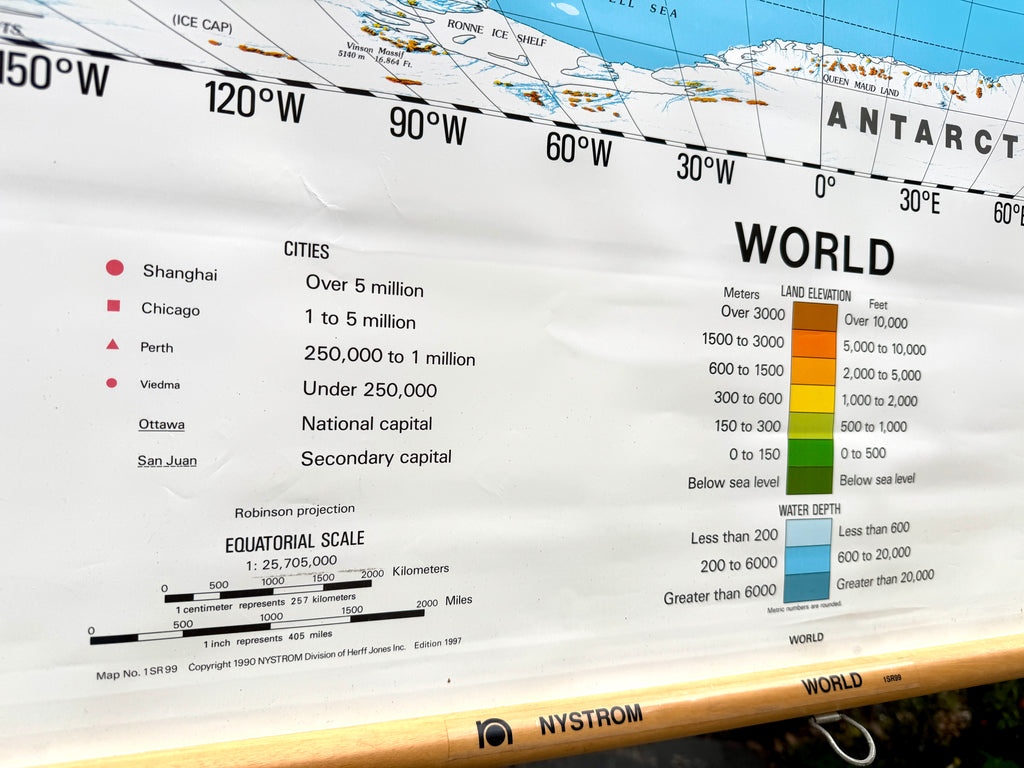Select the pale blue Less than 200 swatch
The width and height of the screenshot is (1024, 768).
coord(808,534)
